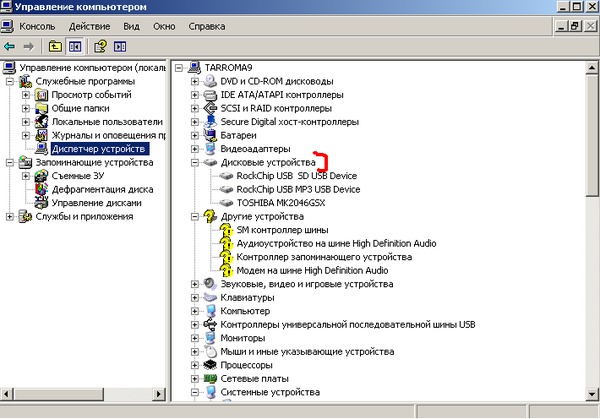Click the Батареи device category icon

(x=211, y=135)
